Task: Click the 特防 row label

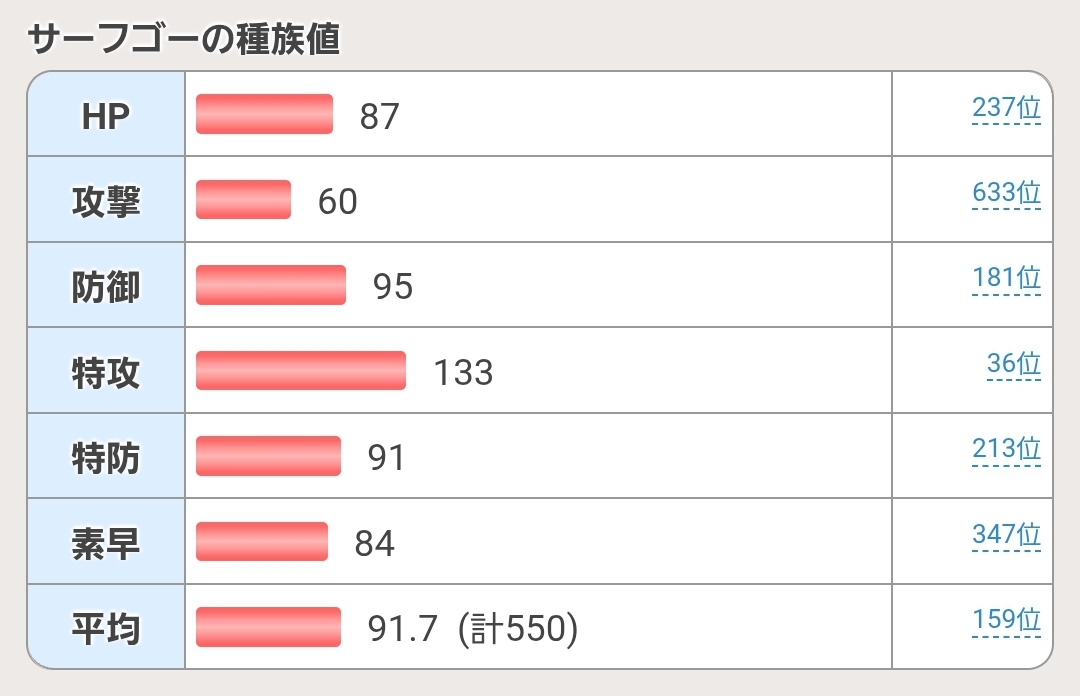Action: point(106,459)
